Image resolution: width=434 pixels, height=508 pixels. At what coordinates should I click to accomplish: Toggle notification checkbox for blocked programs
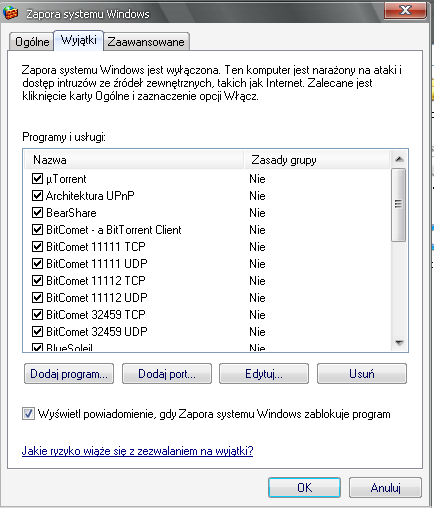(x=28, y=414)
